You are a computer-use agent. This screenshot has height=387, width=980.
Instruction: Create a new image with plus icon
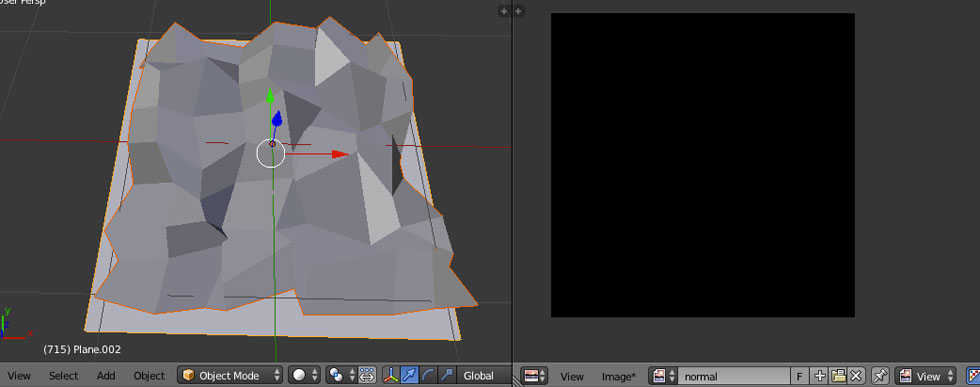[x=819, y=376]
